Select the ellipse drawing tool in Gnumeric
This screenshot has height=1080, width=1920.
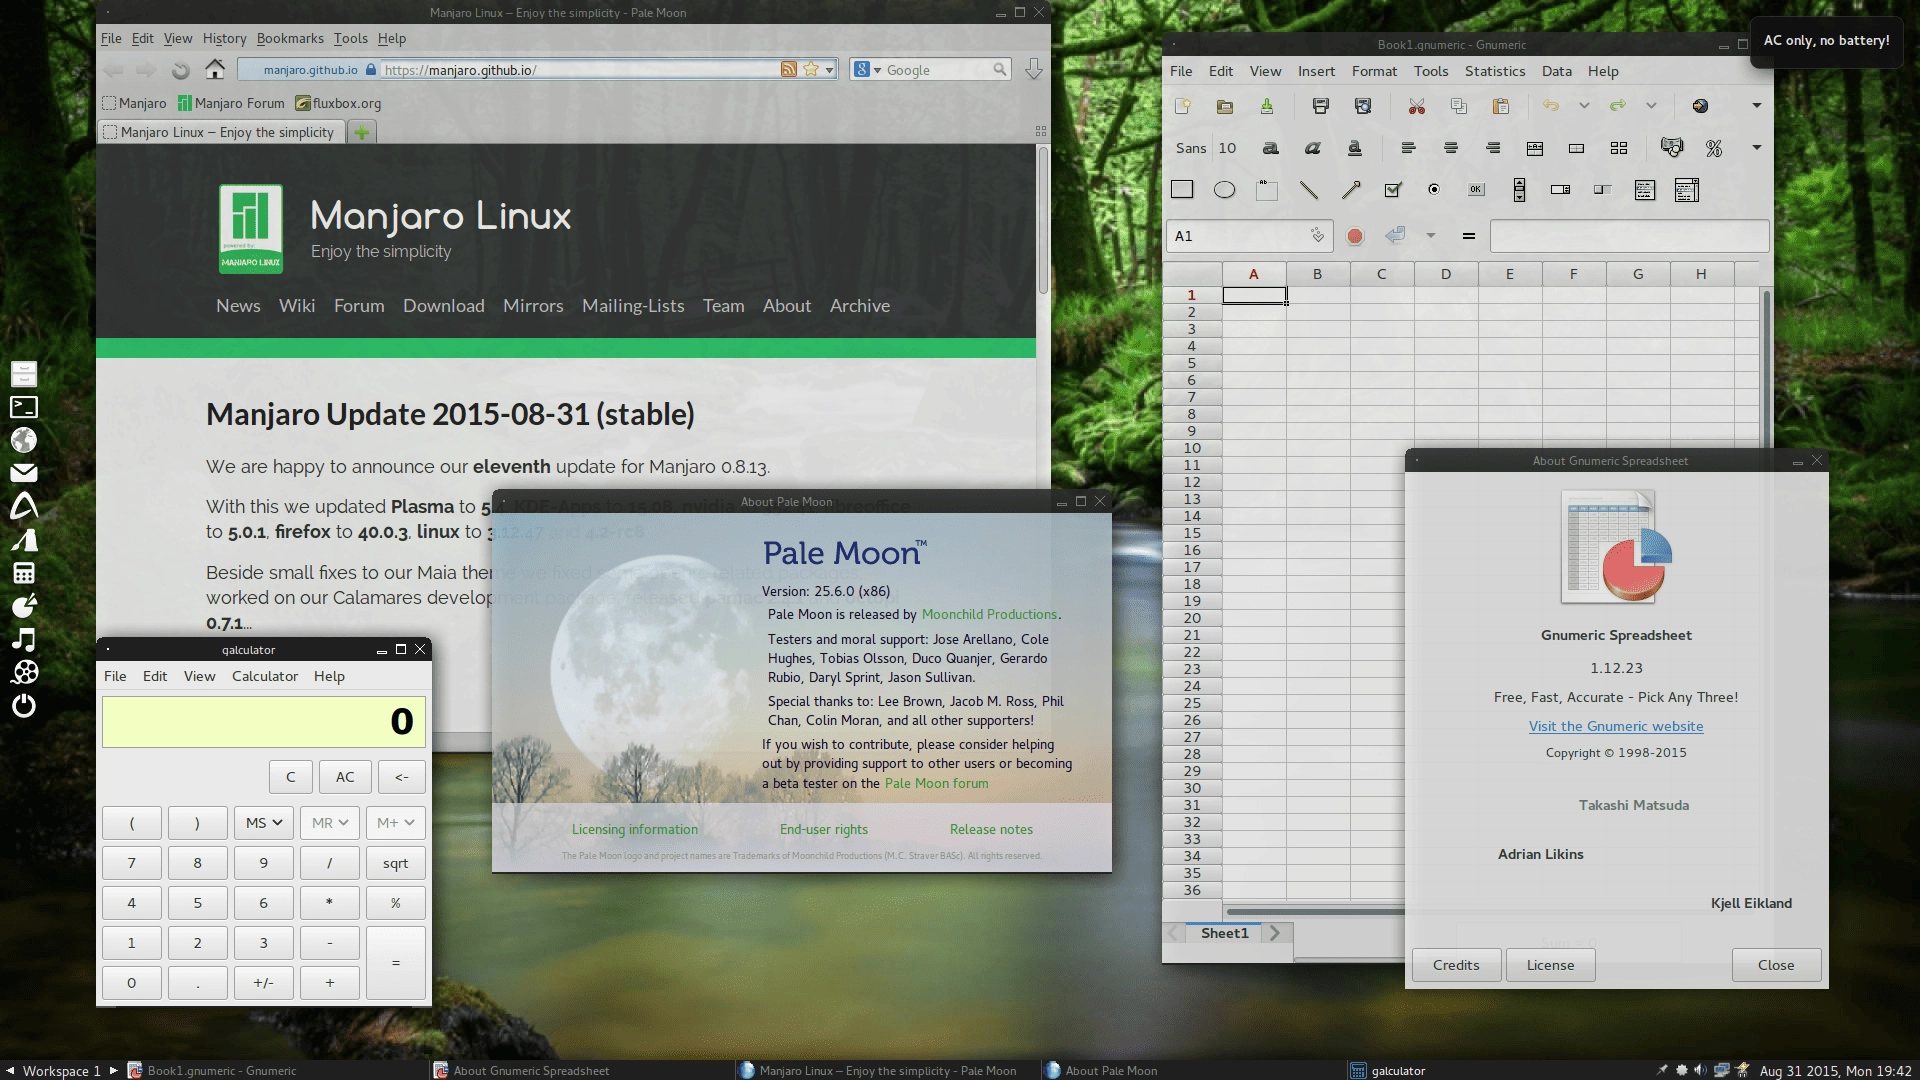coord(1224,190)
